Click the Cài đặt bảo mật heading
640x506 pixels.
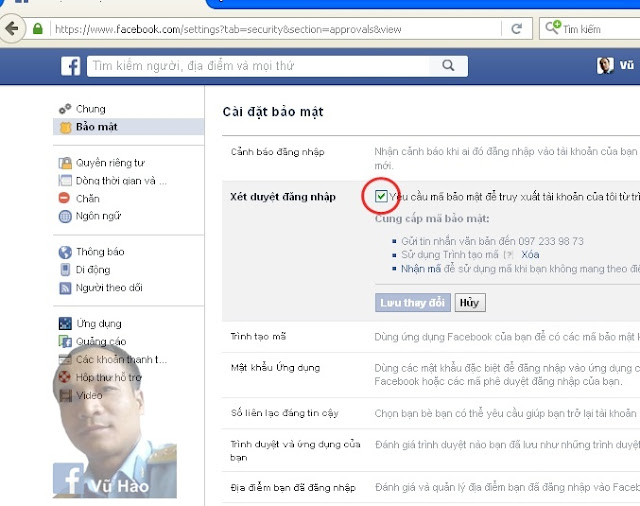click(x=273, y=112)
